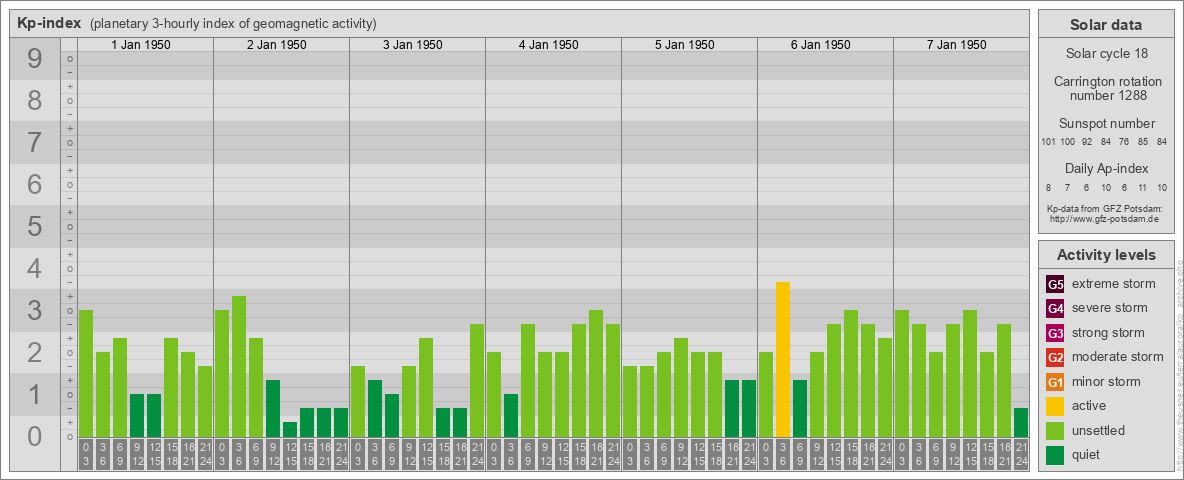Click the 'Solar data' panel heading

click(x=1105, y=25)
